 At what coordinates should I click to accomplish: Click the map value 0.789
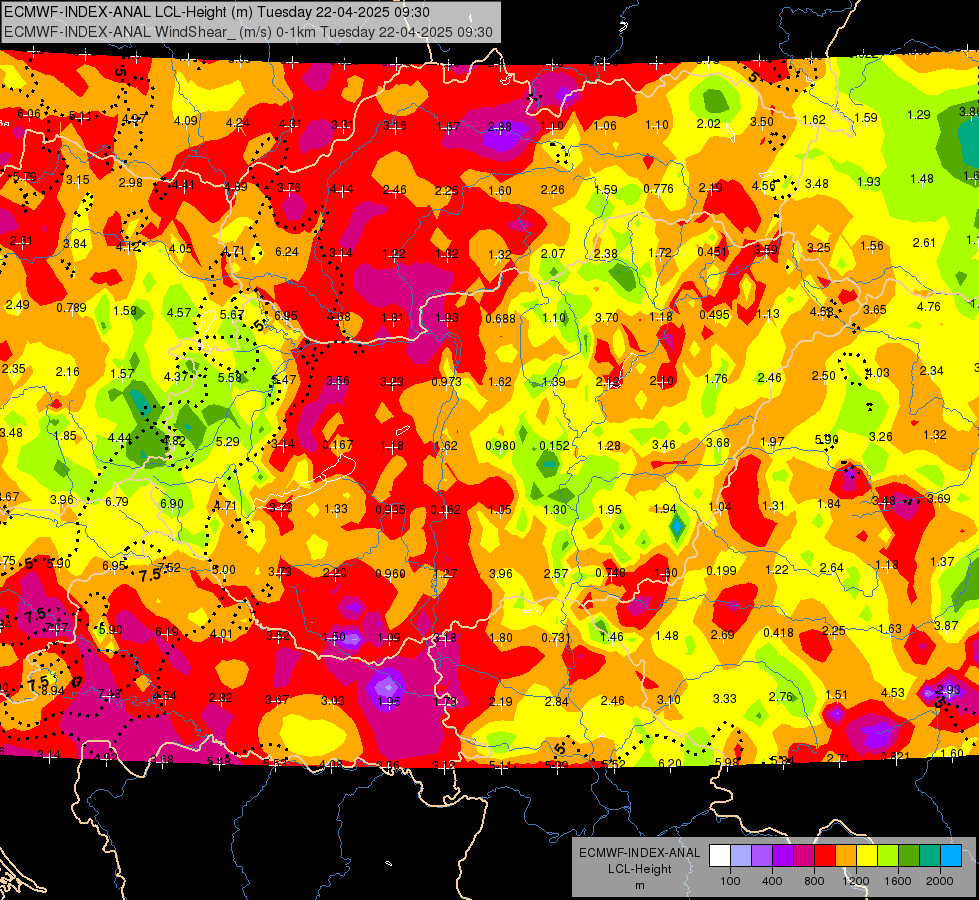[x=71, y=307]
